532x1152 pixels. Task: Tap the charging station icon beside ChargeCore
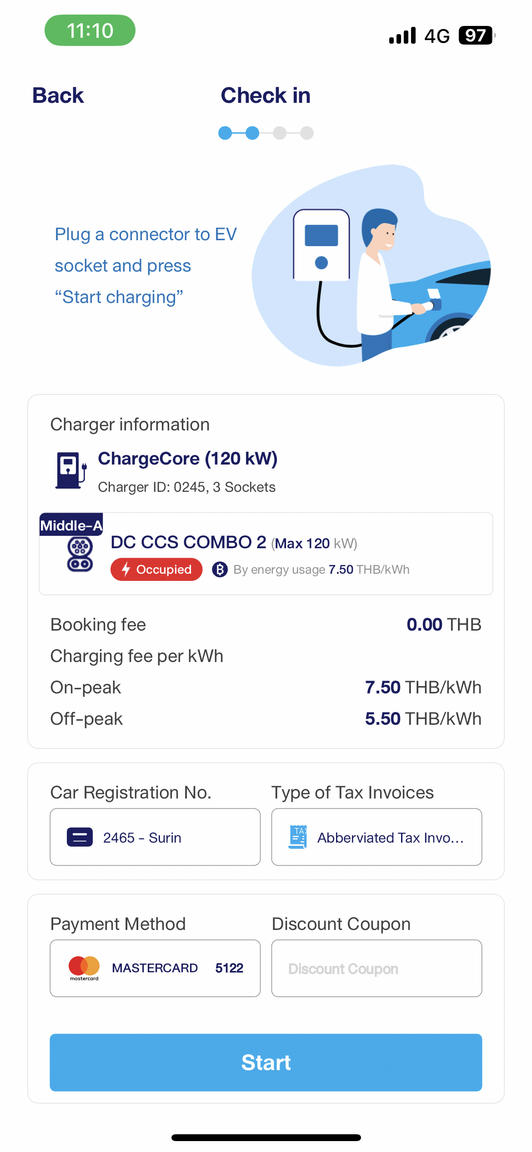71,470
